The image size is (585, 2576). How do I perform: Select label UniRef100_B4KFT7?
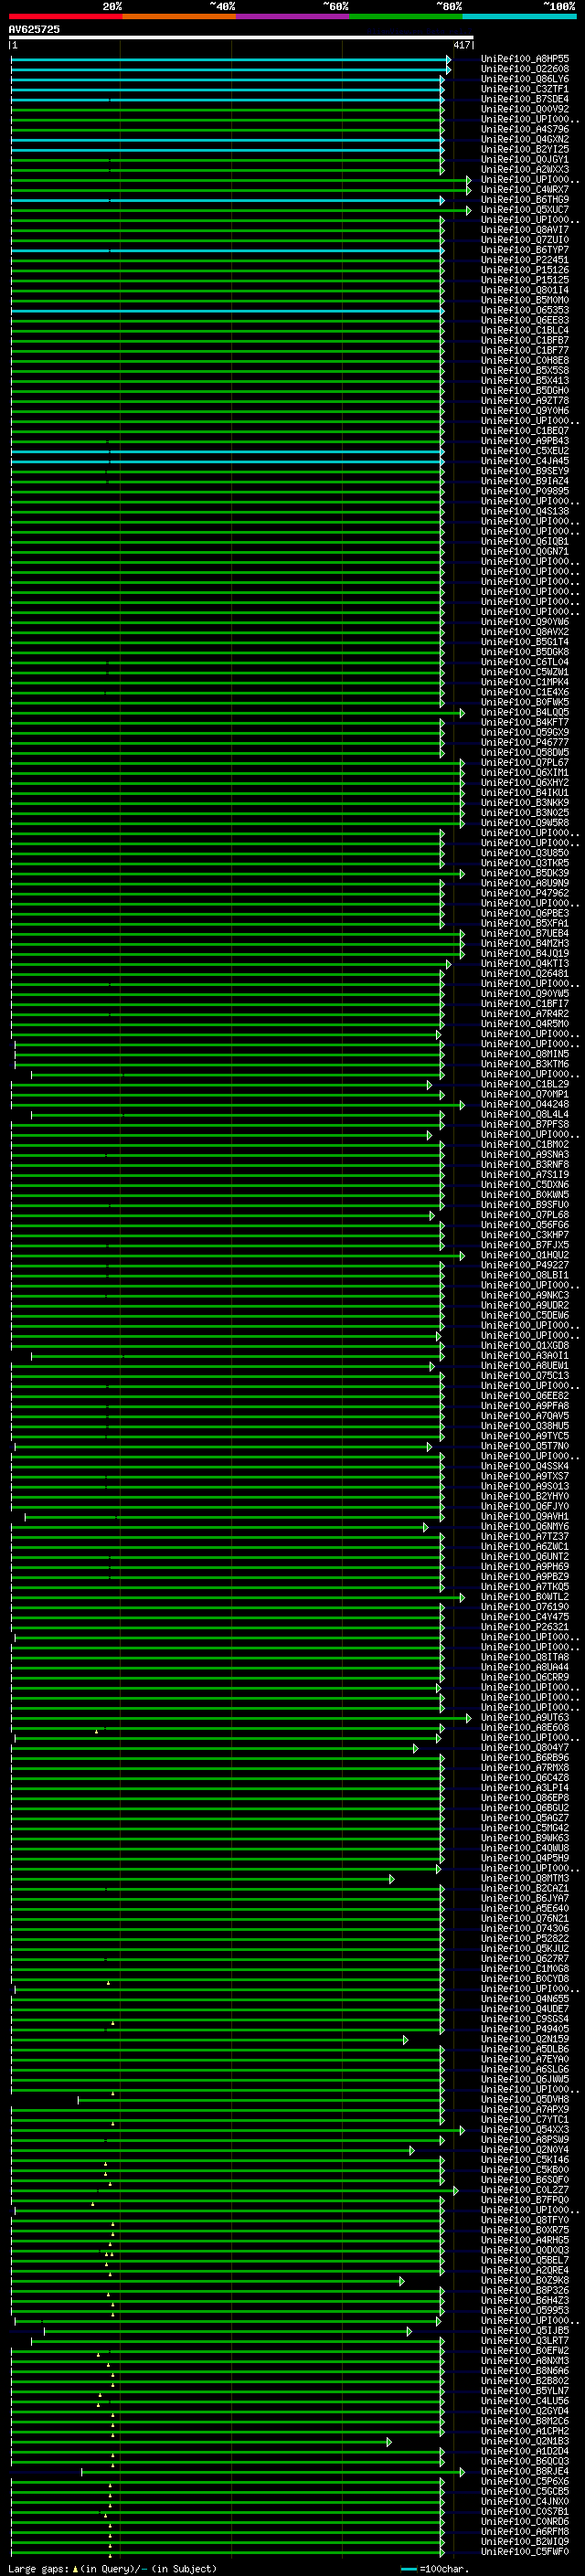point(525,723)
